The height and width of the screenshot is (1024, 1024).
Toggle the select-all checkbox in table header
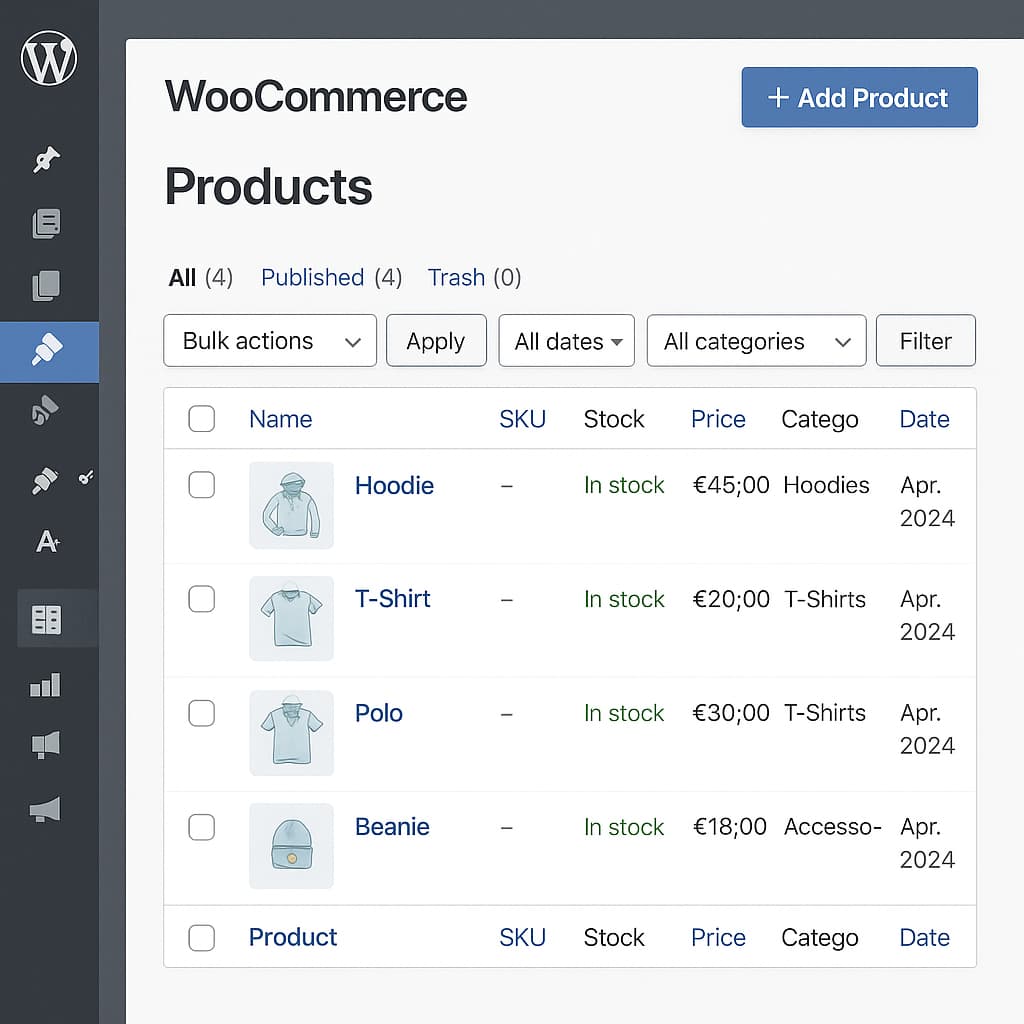[x=202, y=419]
